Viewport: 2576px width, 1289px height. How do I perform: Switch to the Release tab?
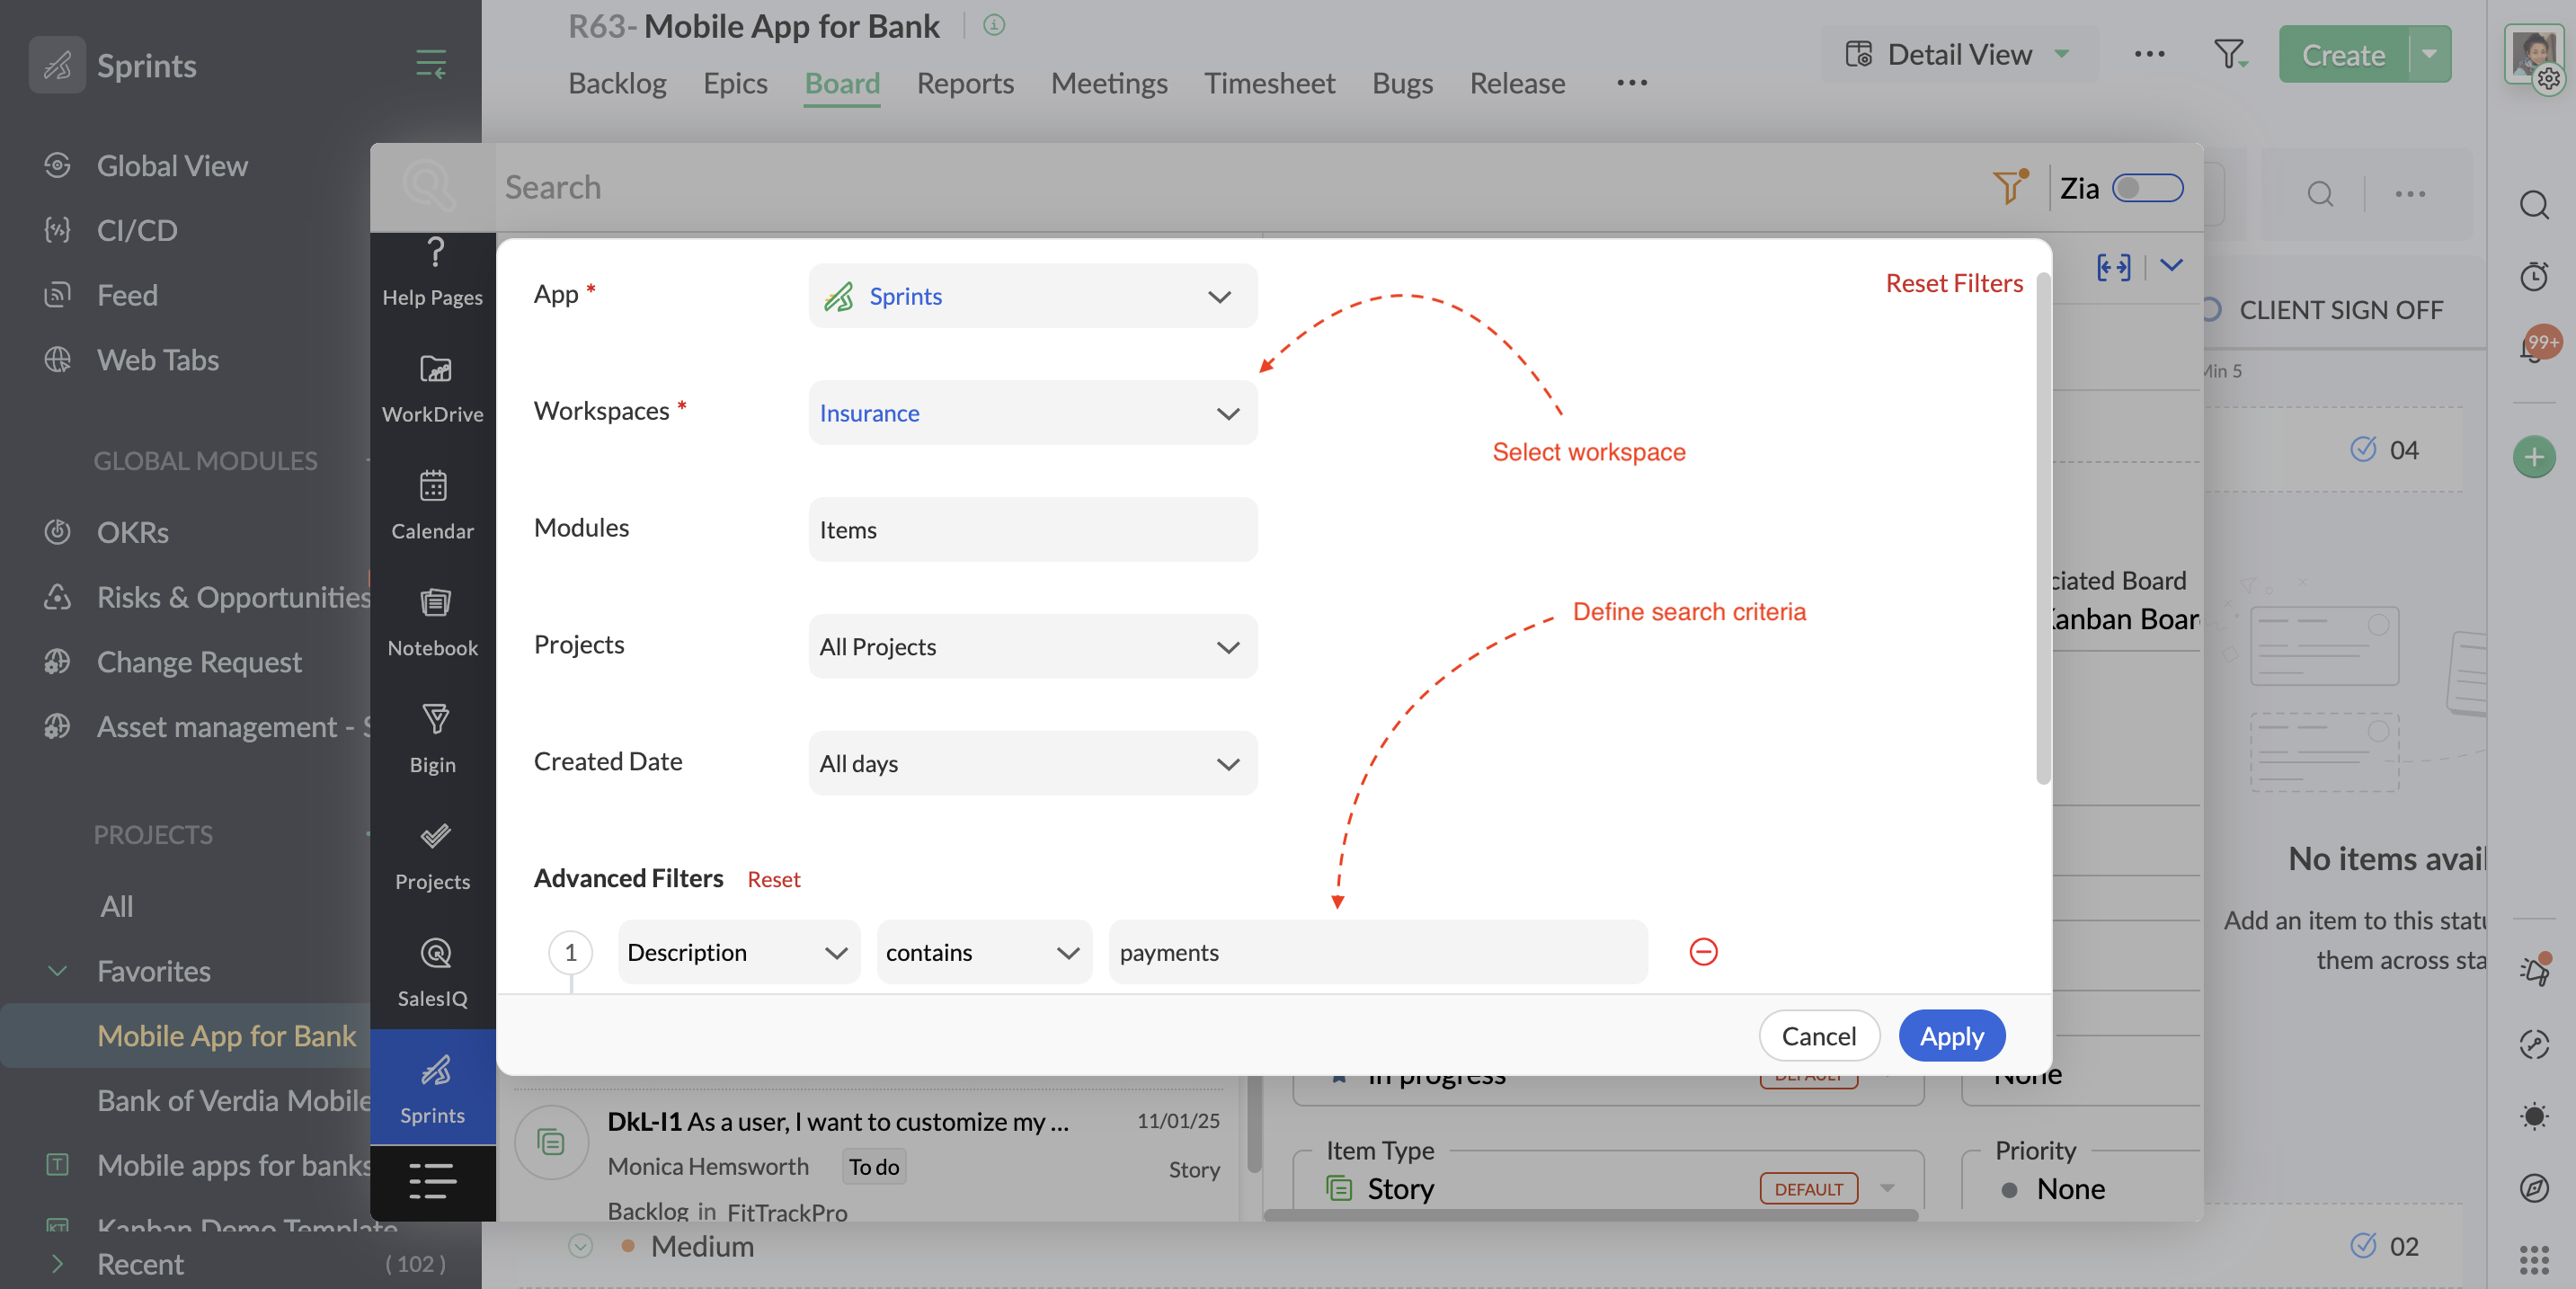tap(1517, 83)
